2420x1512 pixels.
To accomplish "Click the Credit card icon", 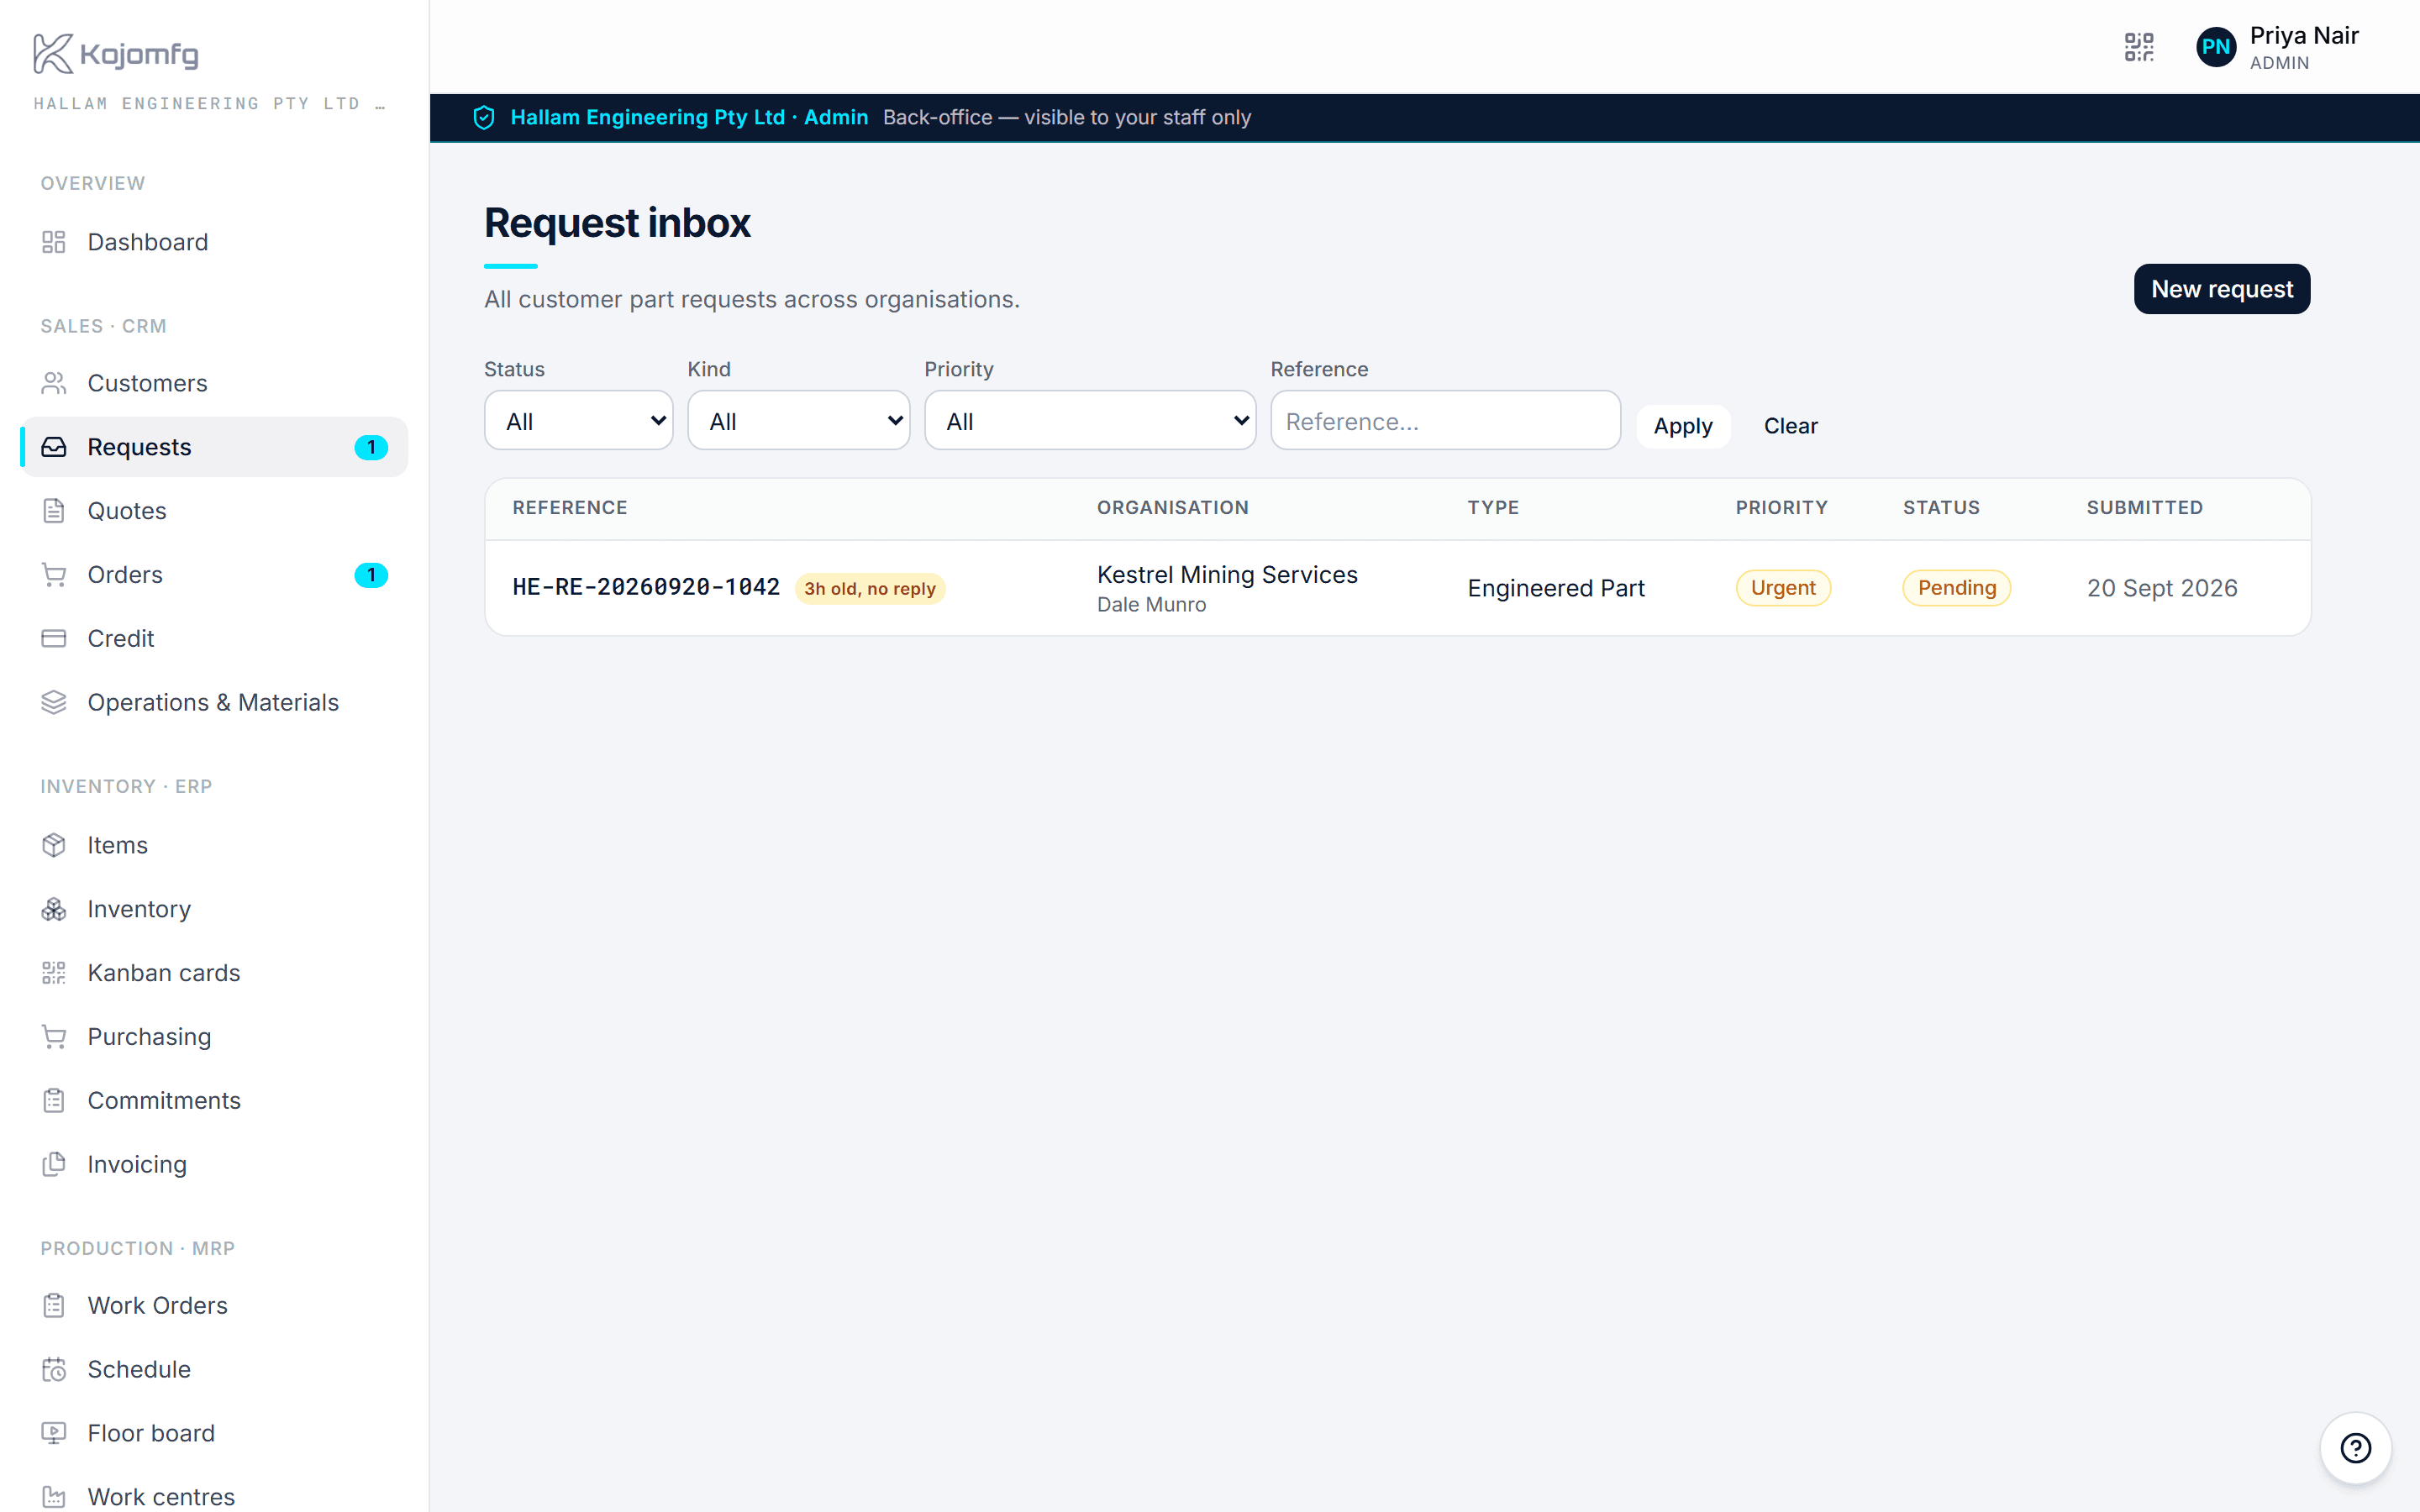I will pos(54,638).
